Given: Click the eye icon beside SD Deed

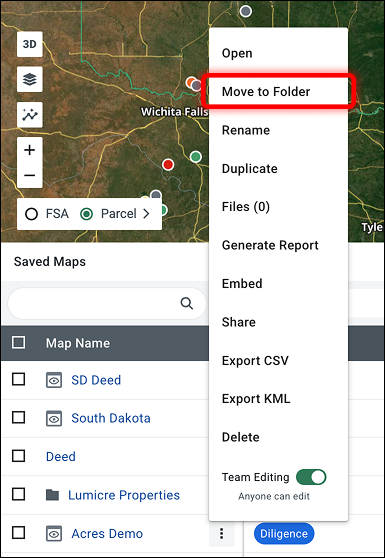Looking at the screenshot, I should click(x=54, y=380).
